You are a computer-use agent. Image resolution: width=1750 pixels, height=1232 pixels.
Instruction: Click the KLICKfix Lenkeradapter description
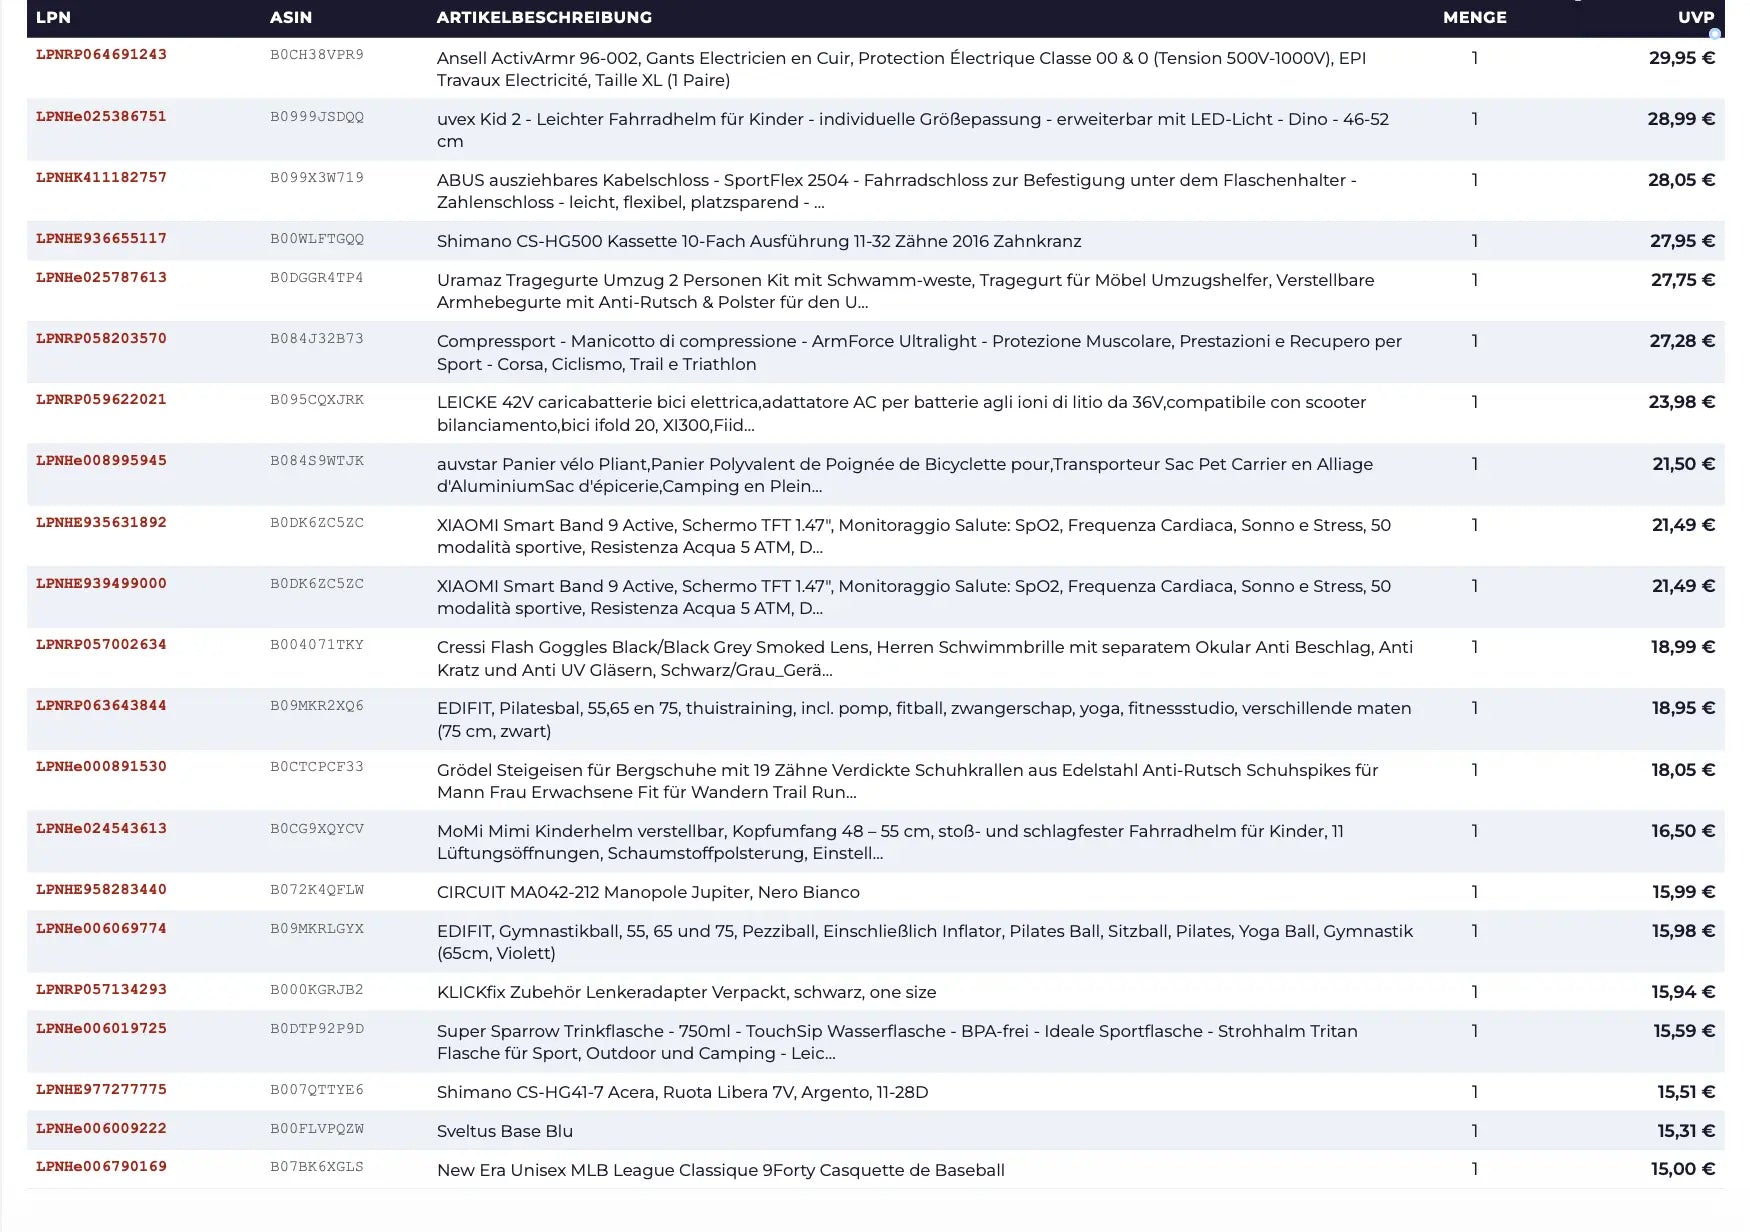[686, 992]
